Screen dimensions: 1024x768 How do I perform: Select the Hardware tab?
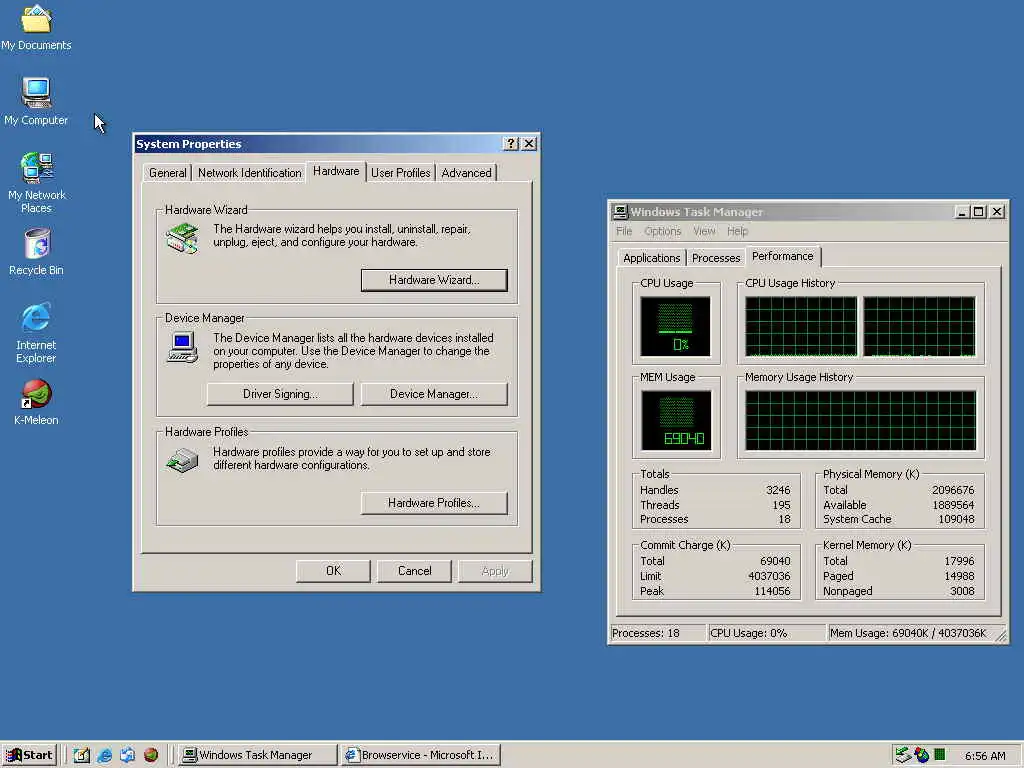(x=336, y=171)
